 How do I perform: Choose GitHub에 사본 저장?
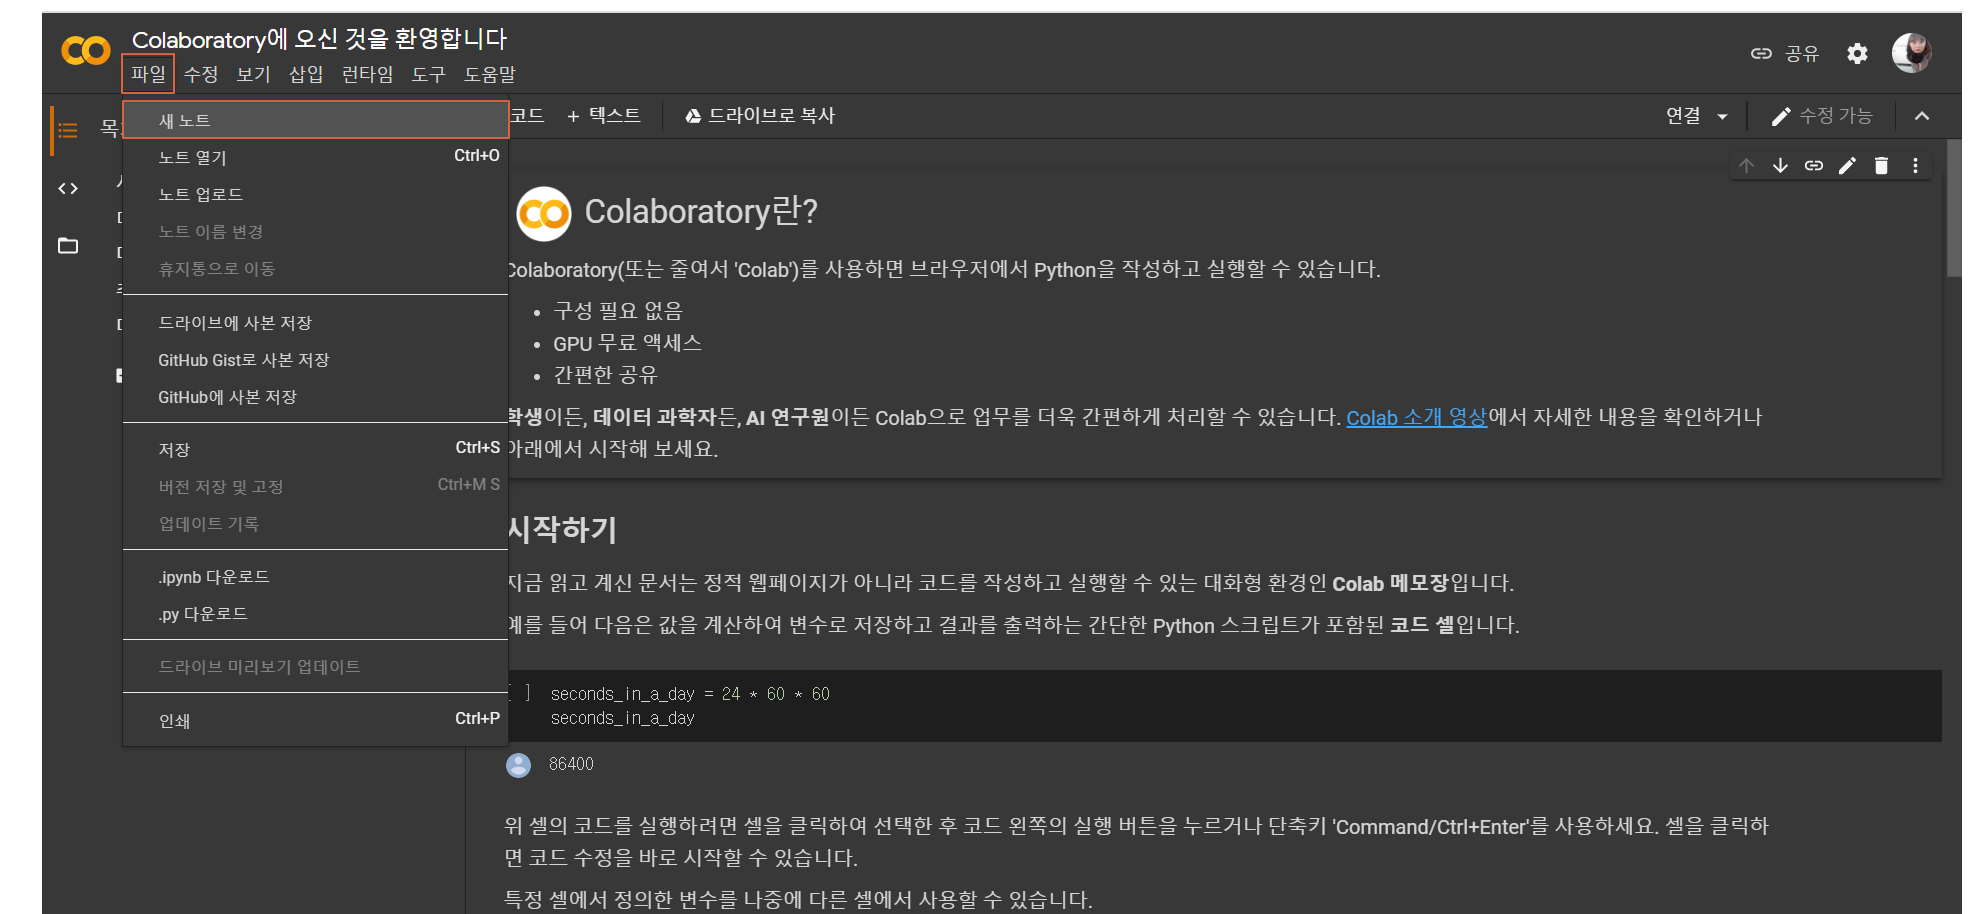click(x=316, y=397)
